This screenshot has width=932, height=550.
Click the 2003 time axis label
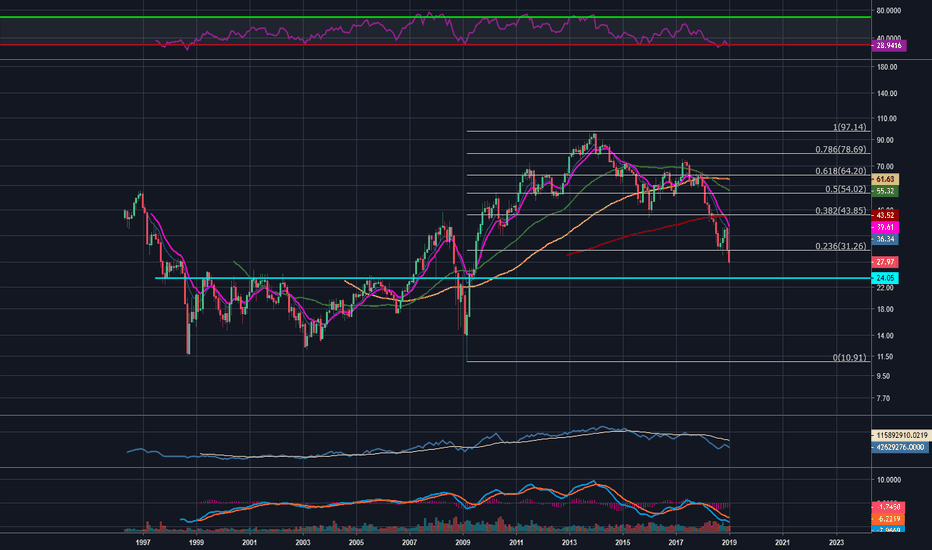click(303, 542)
